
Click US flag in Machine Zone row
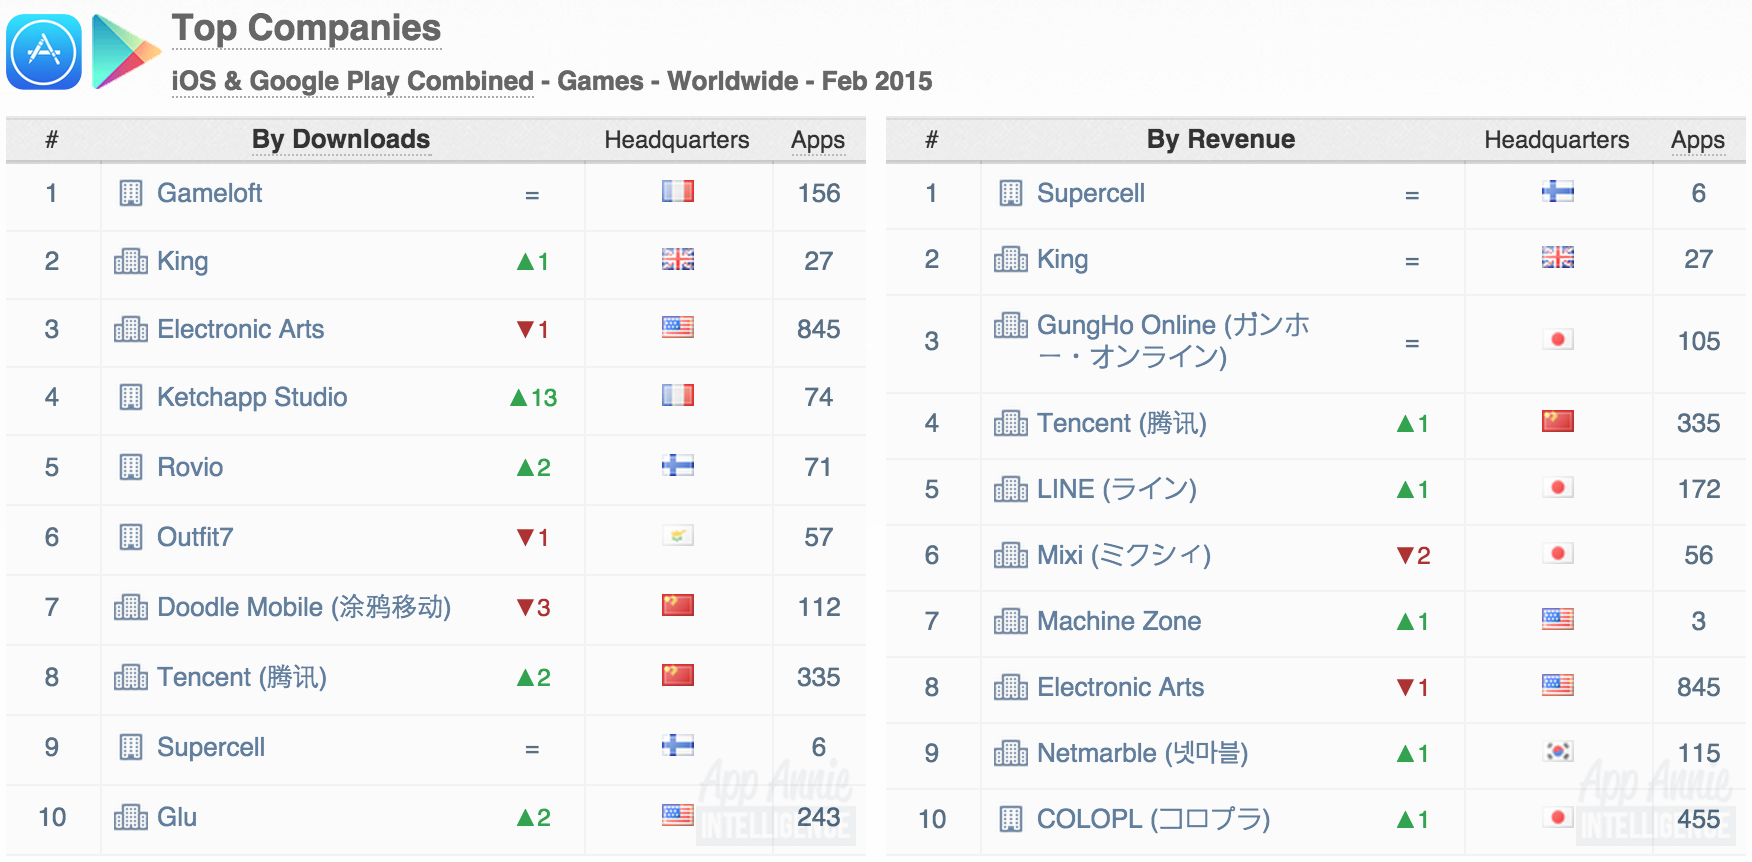(1558, 619)
